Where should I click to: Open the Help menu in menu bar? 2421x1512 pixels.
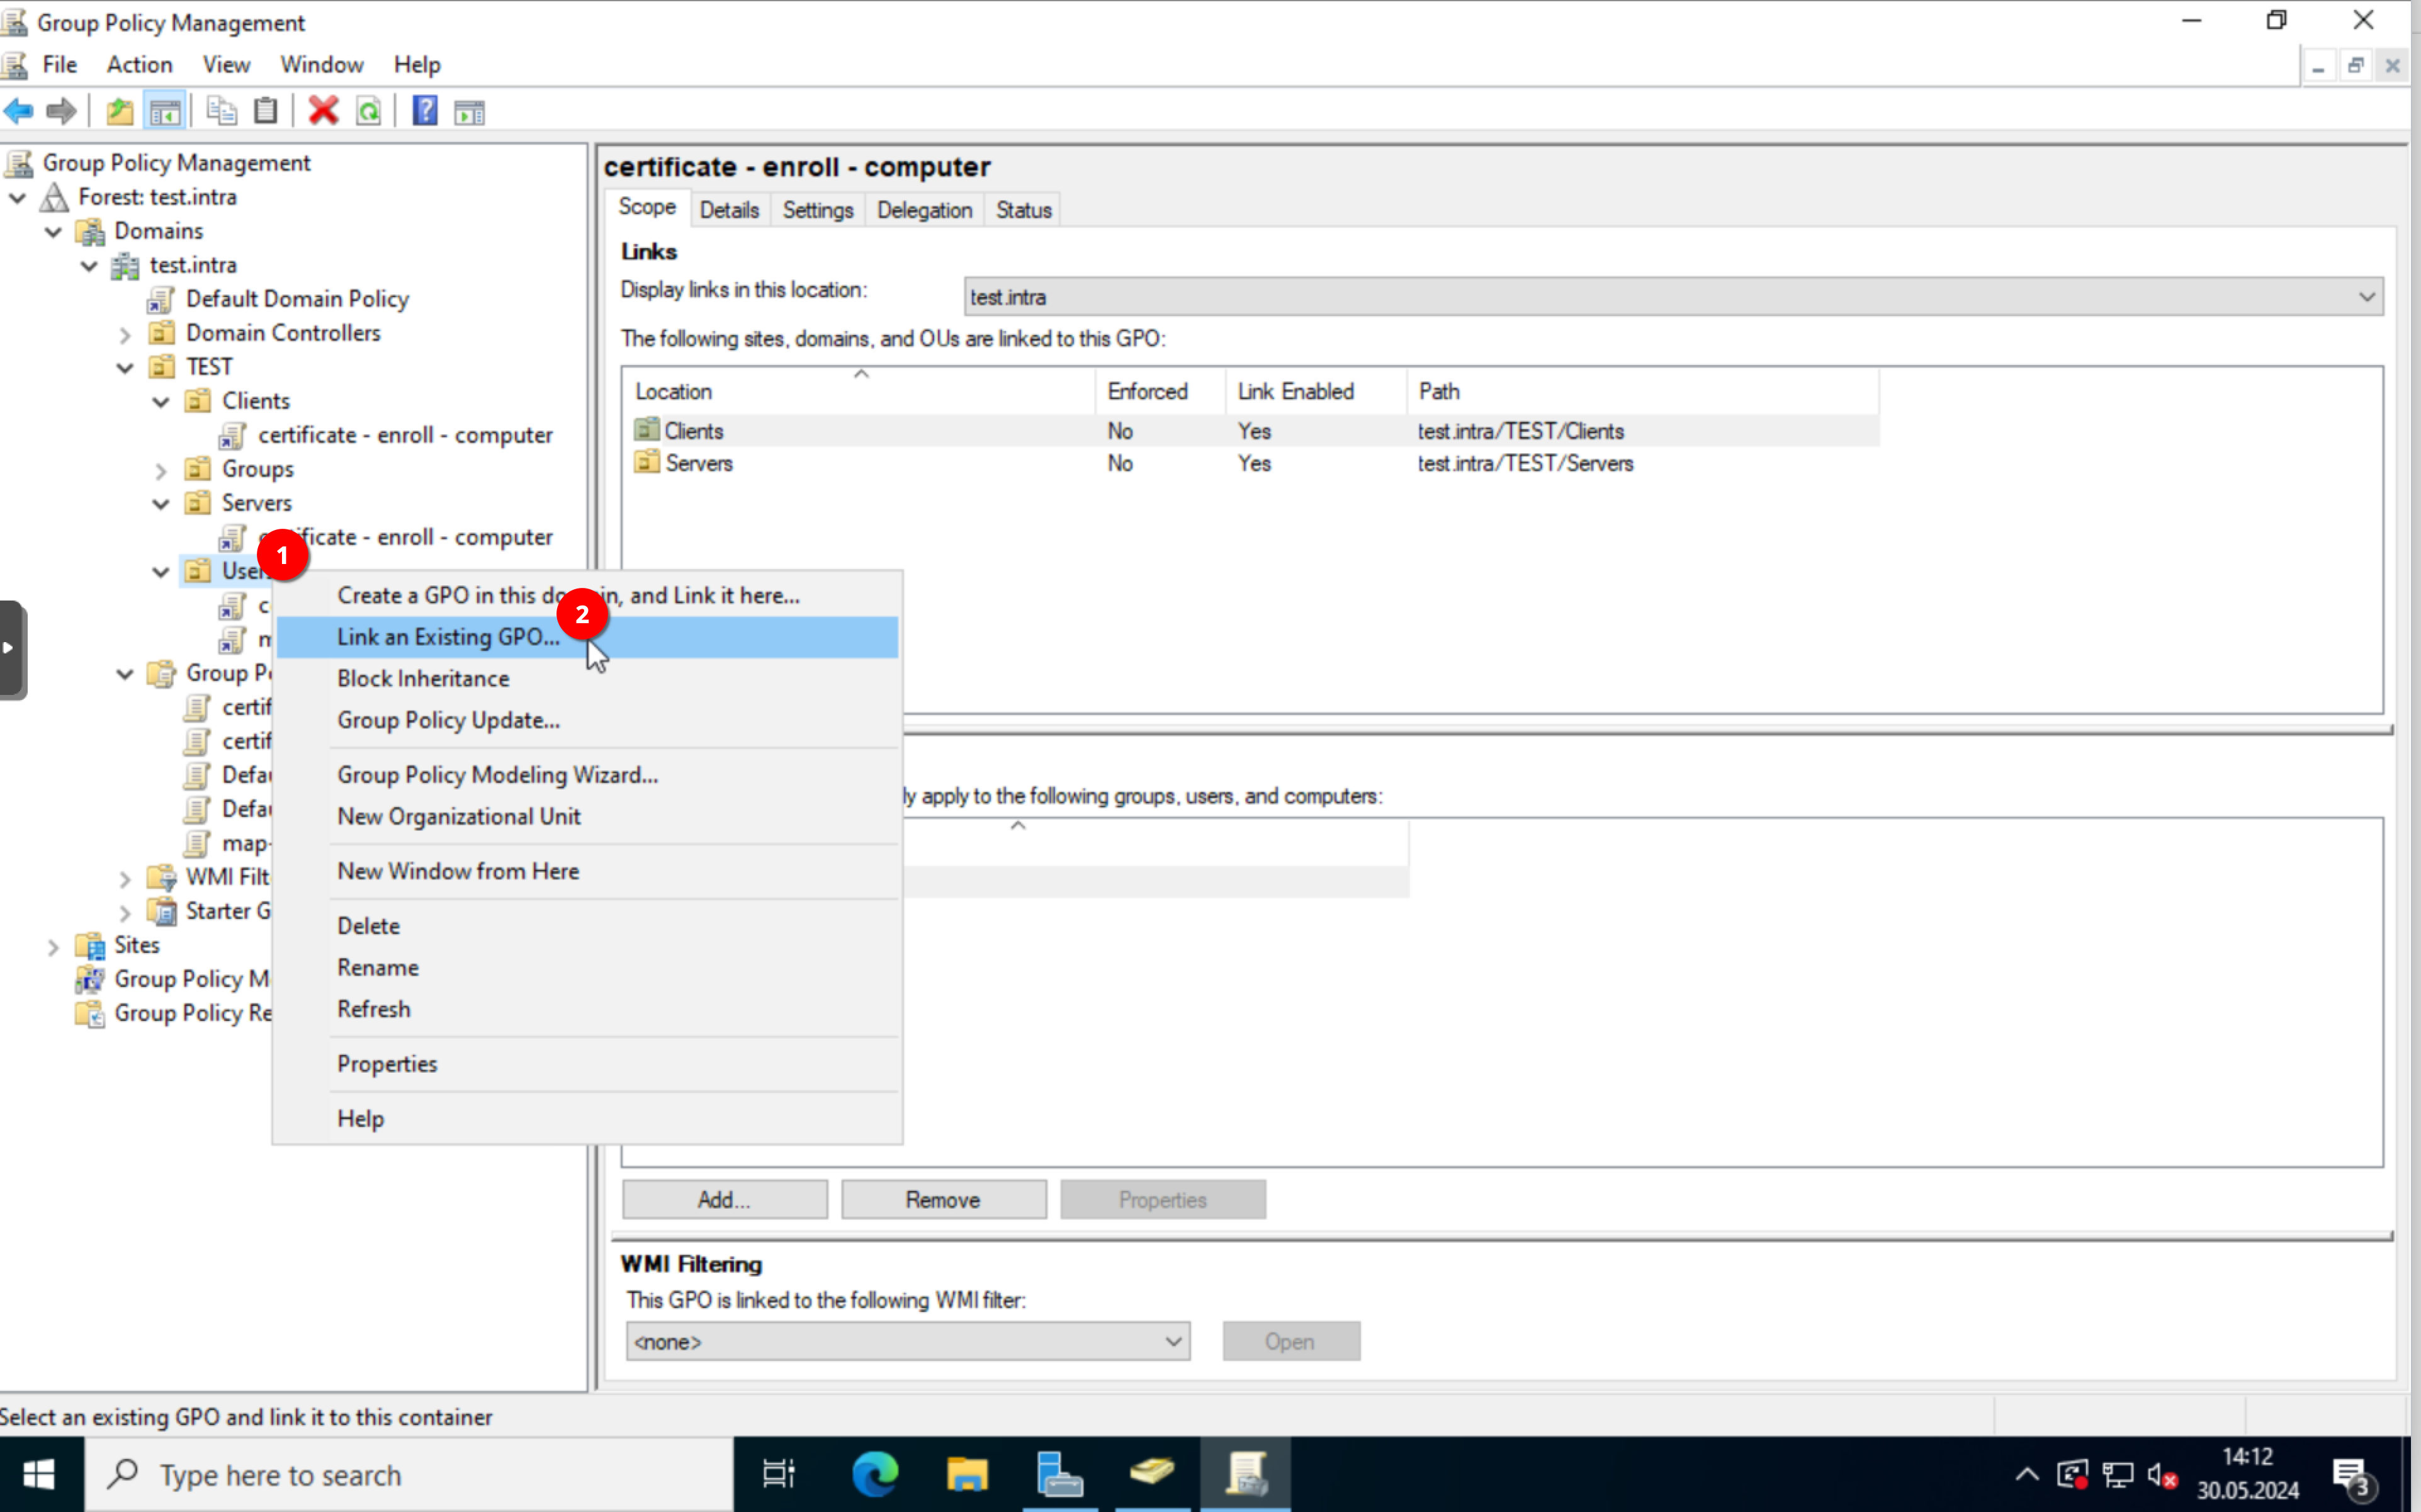coord(416,65)
